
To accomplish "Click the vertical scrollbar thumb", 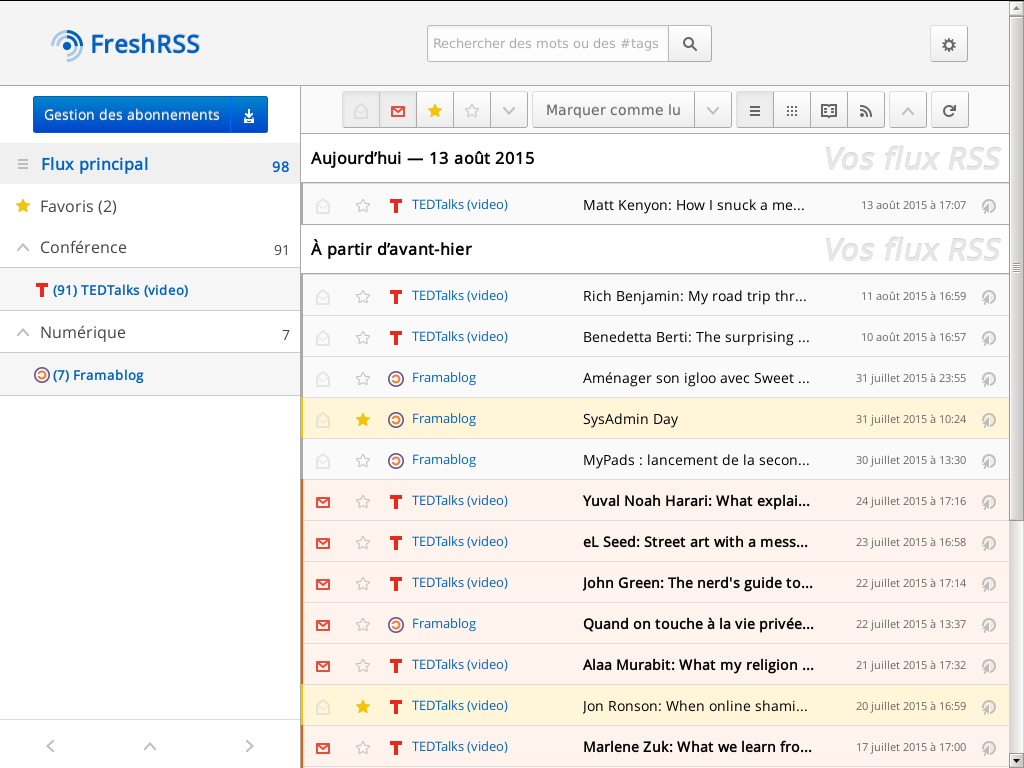I will point(1016,268).
